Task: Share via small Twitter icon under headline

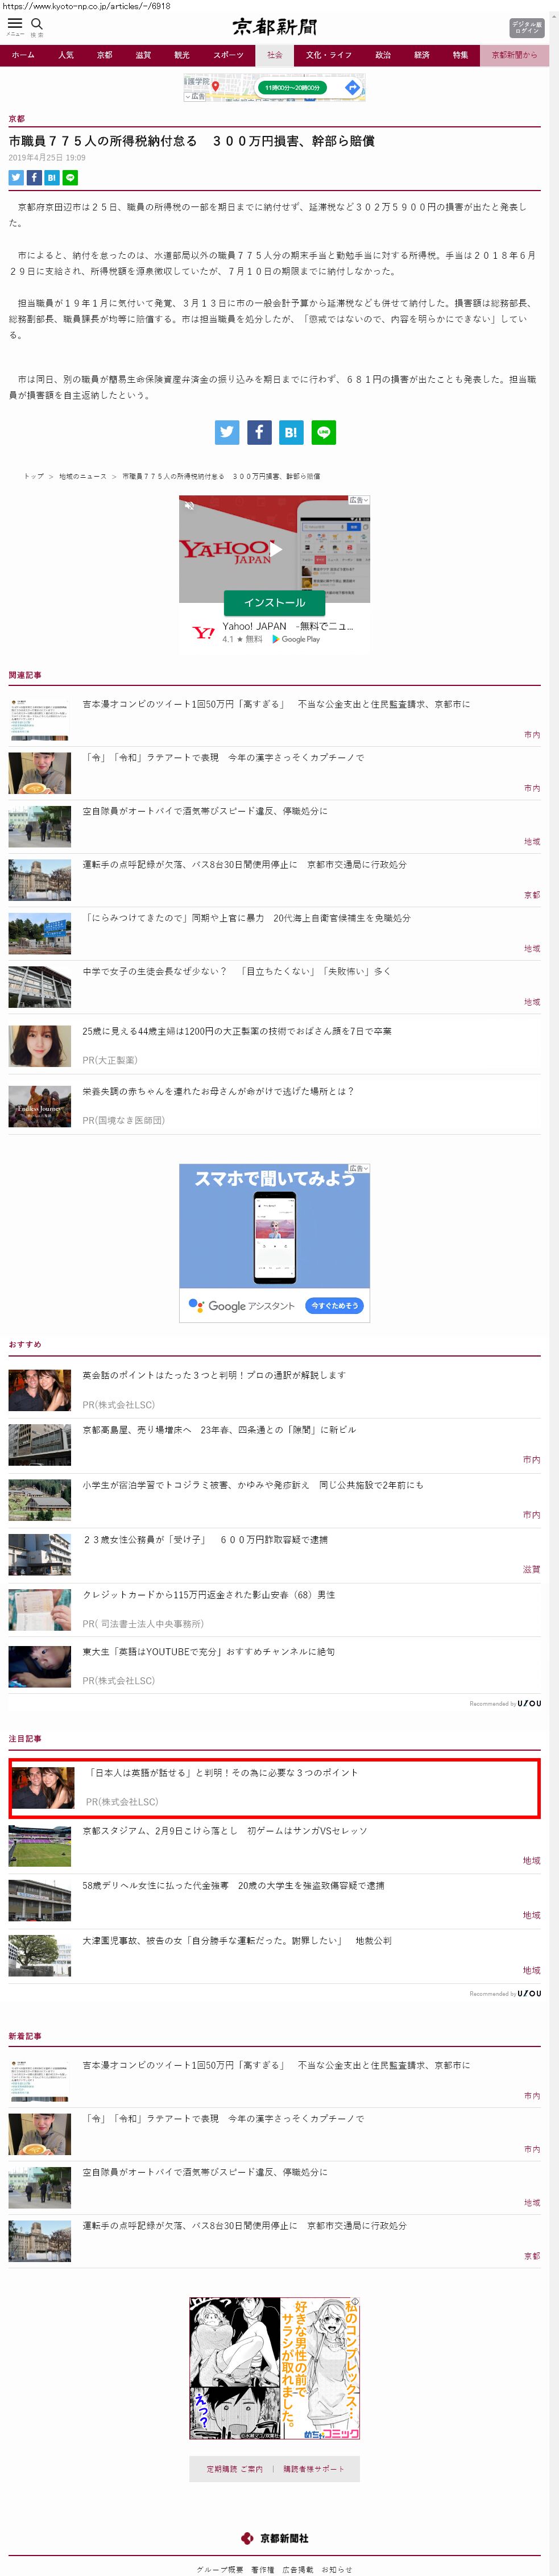Action: click(16, 177)
